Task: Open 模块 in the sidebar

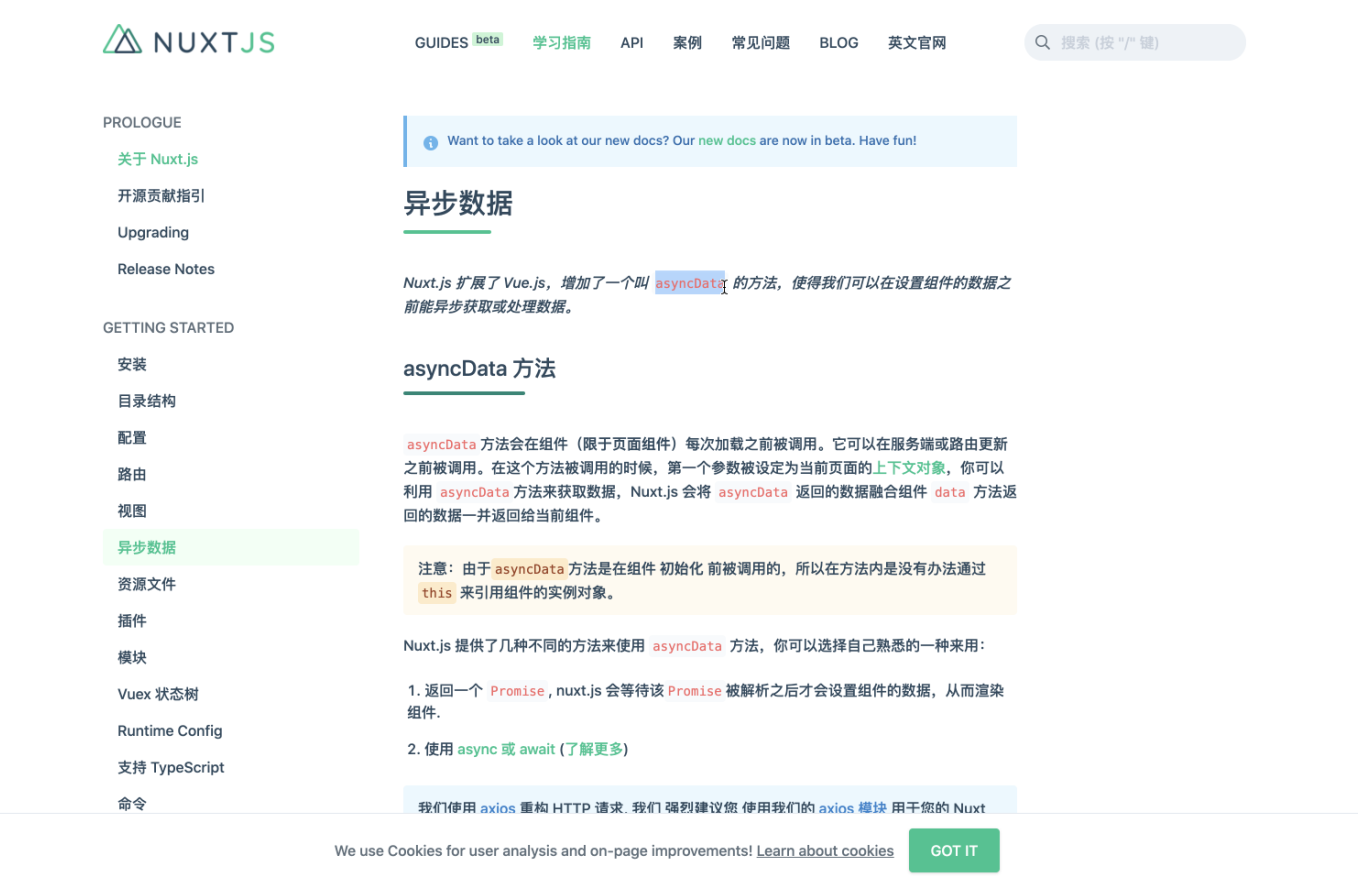Action: [132, 657]
